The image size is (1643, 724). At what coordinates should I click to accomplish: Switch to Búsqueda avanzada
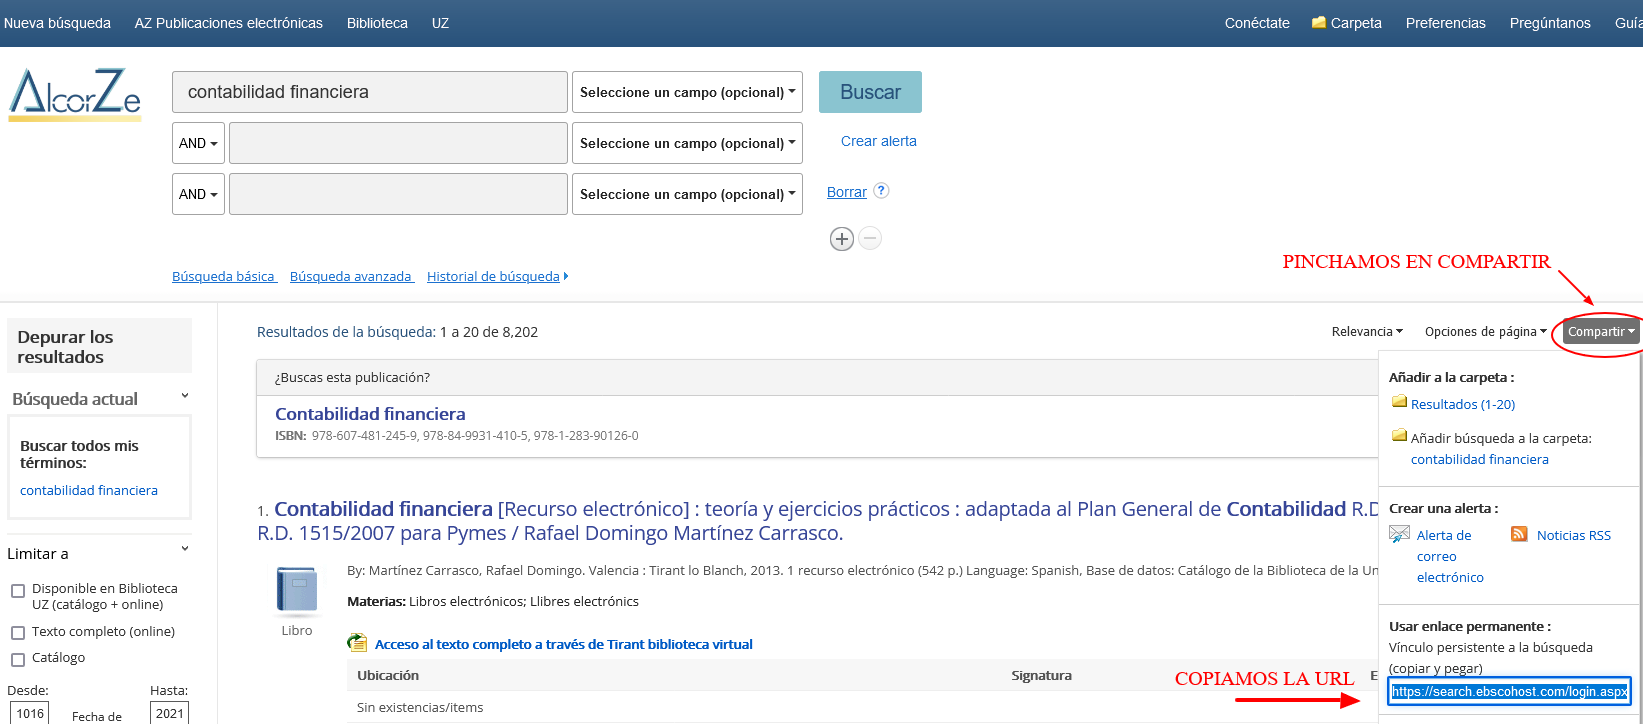(x=351, y=276)
